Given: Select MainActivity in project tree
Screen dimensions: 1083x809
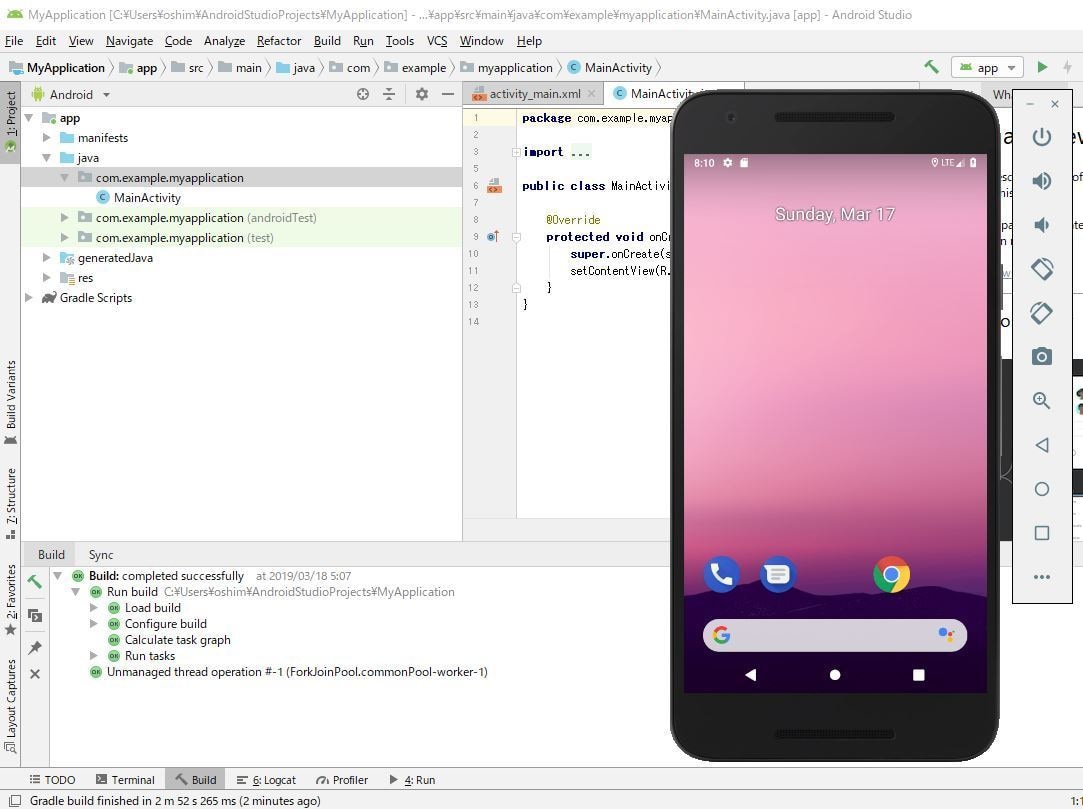Looking at the screenshot, I should pos(147,198).
